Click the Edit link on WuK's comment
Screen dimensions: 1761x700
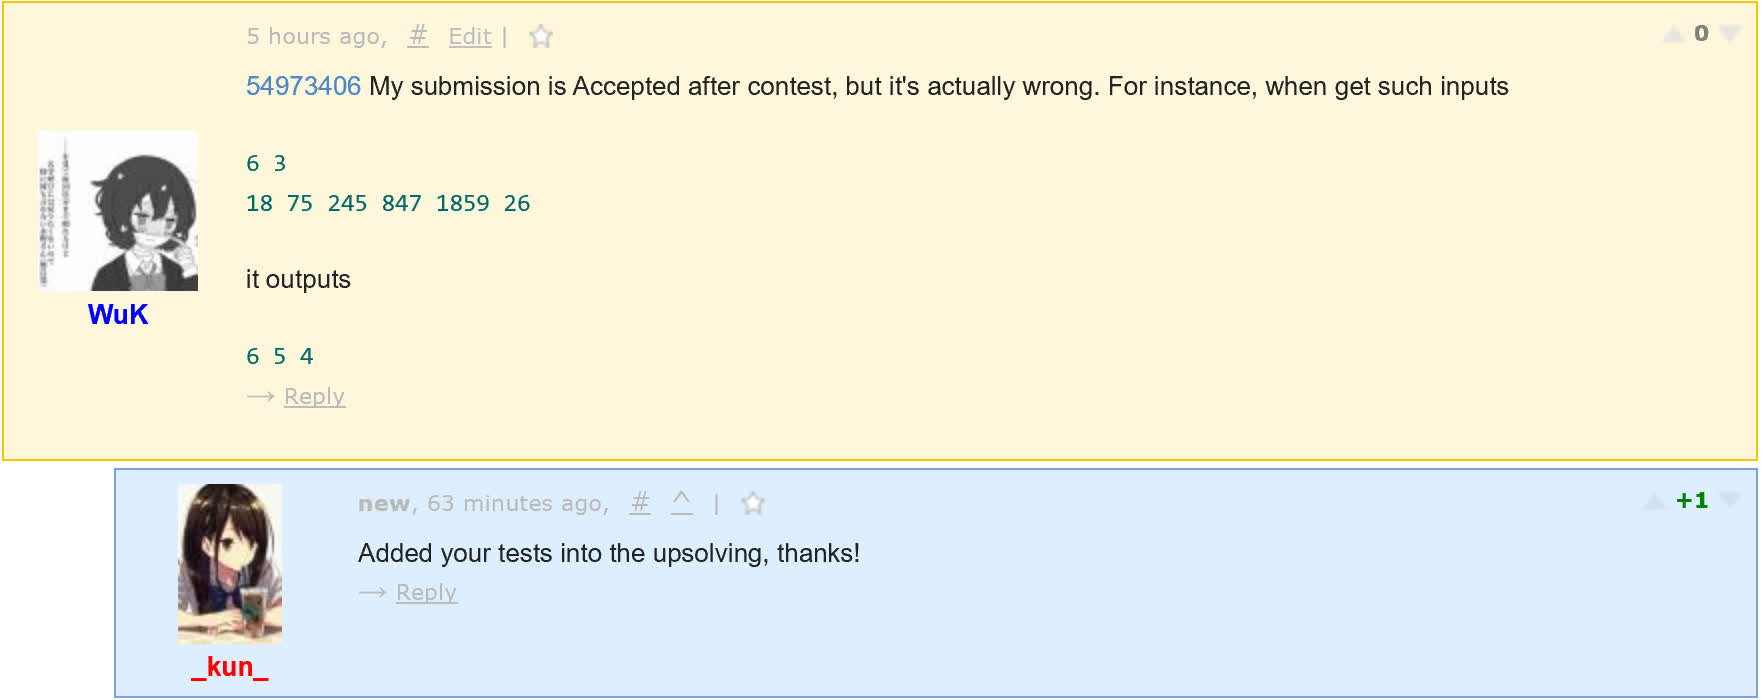(470, 37)
